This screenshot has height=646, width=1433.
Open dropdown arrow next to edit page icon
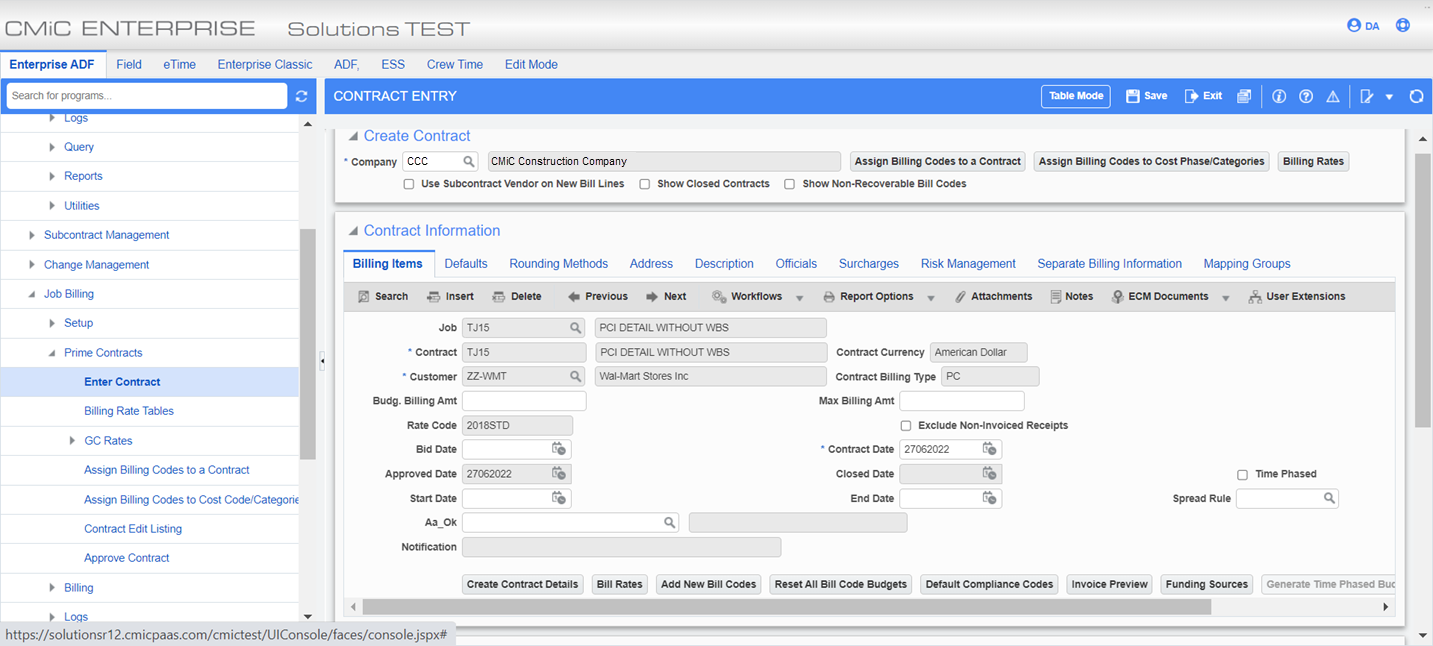click(x=1389, y=97)
